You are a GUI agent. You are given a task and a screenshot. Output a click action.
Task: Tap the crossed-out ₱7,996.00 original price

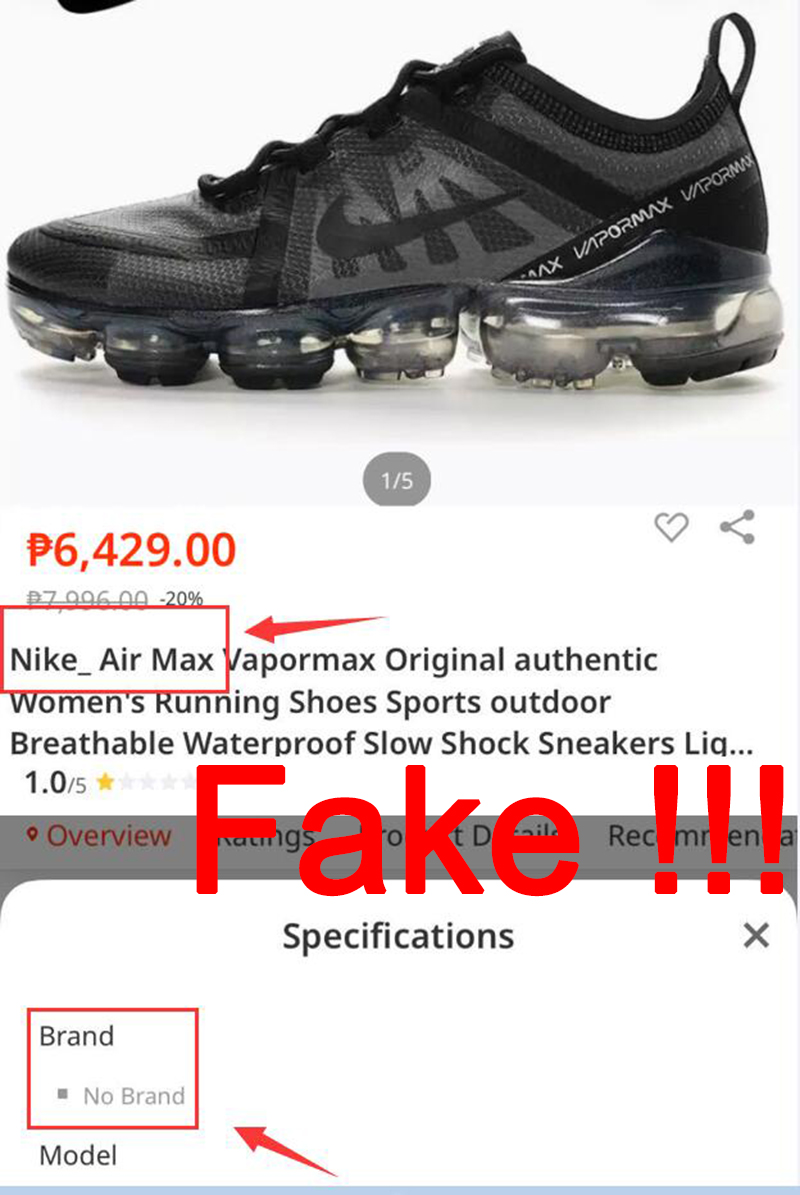87,599
